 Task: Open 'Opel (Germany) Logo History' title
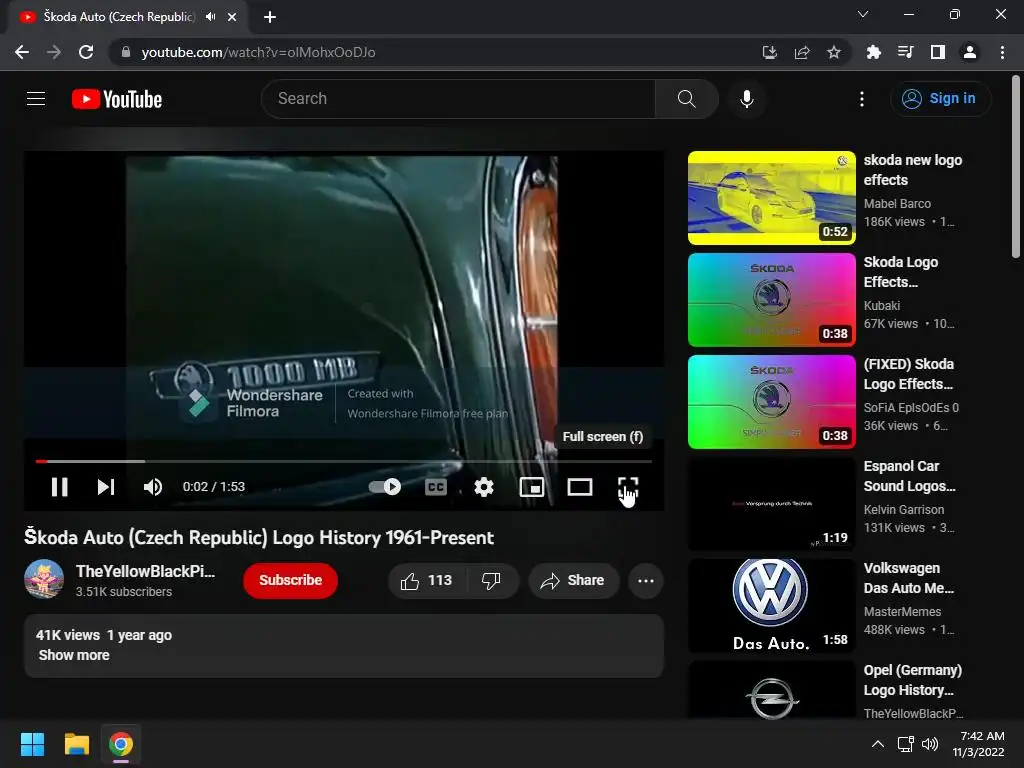912,680
